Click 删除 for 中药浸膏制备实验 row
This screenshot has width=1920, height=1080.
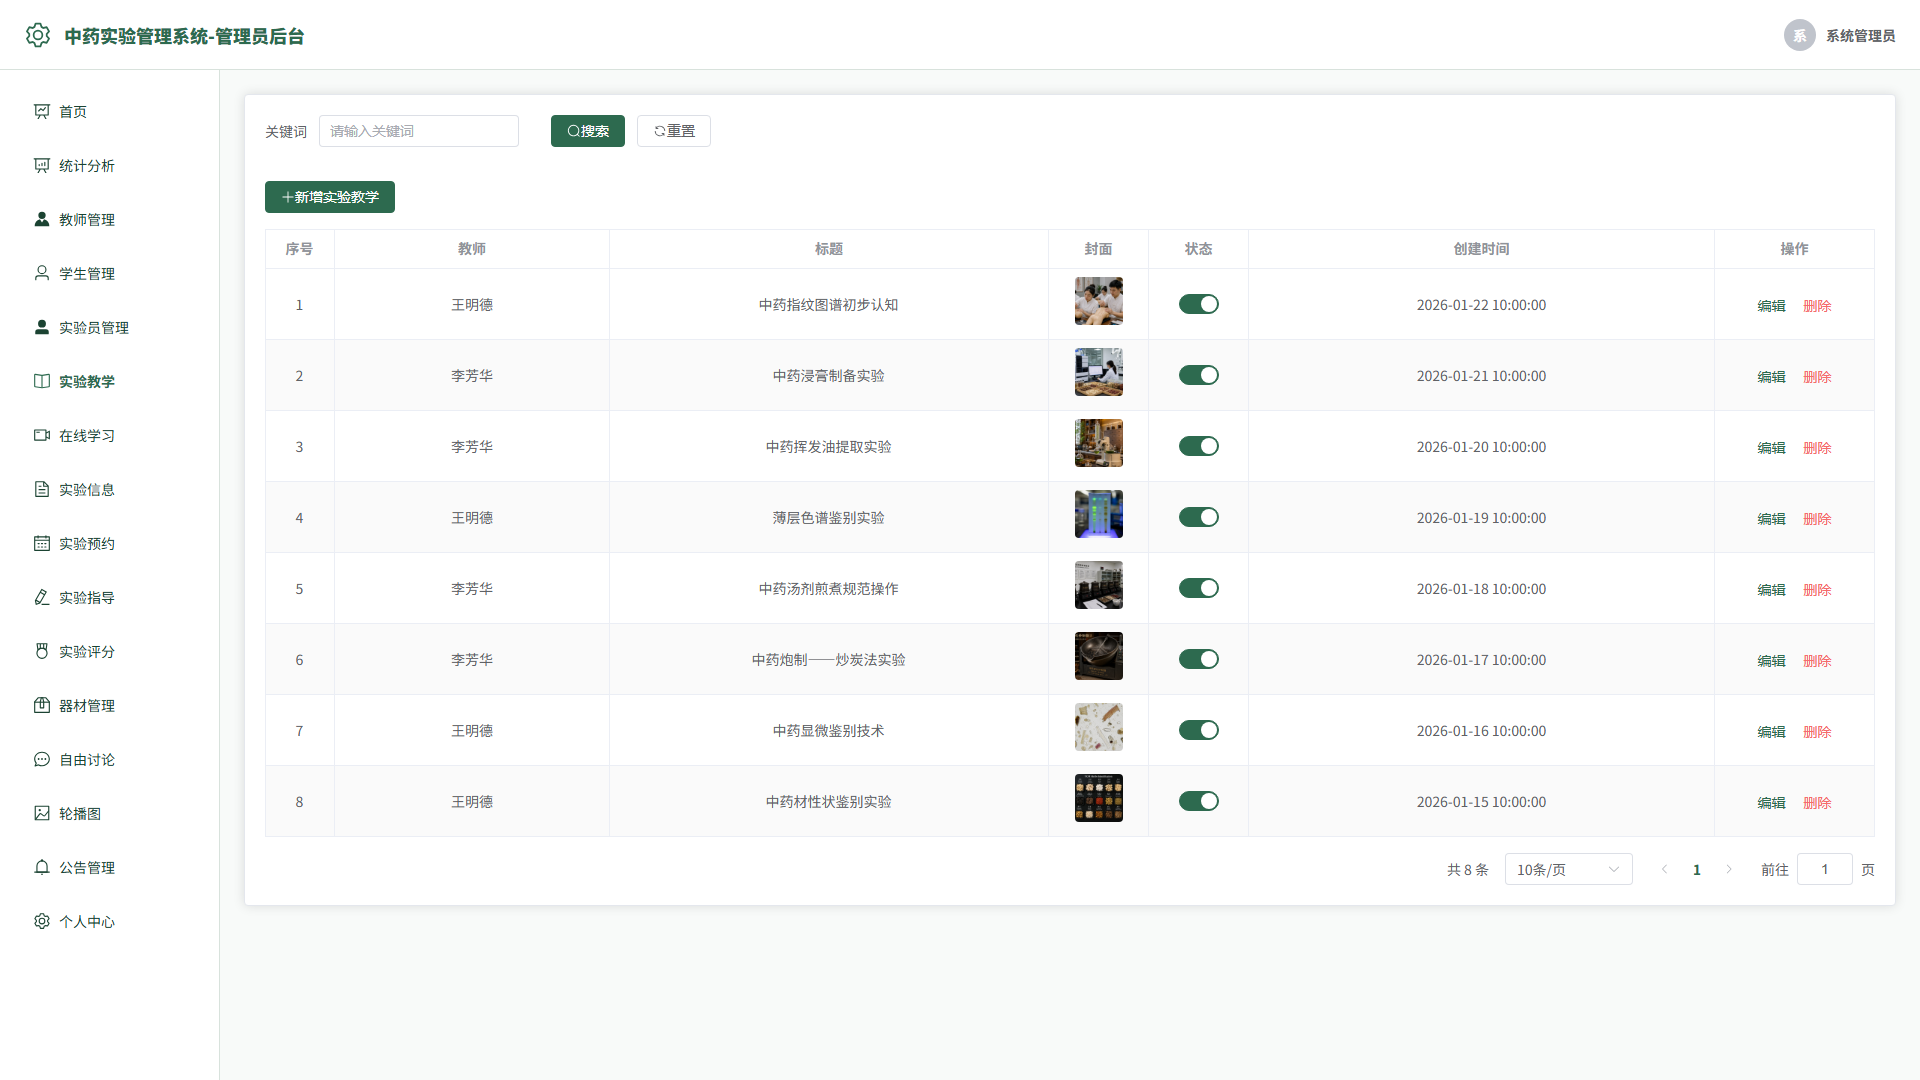click(x=1817, y=377)
